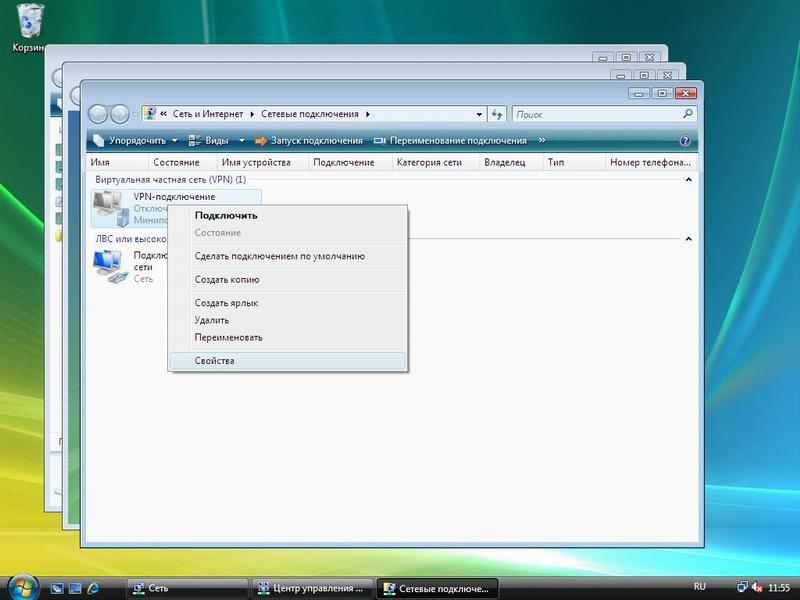Choose Подключить in context menu
Screen dimensions: 800x600
coord(288,215)
